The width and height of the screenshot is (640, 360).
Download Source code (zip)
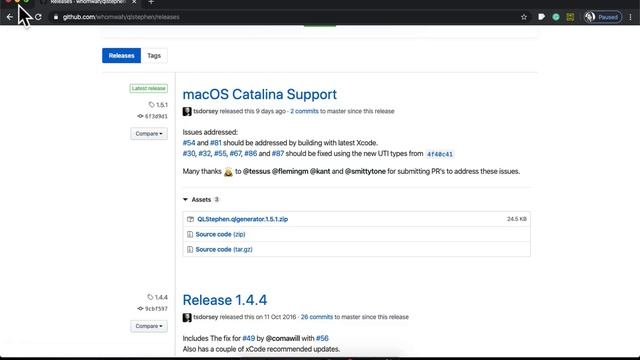pos(220,234)
